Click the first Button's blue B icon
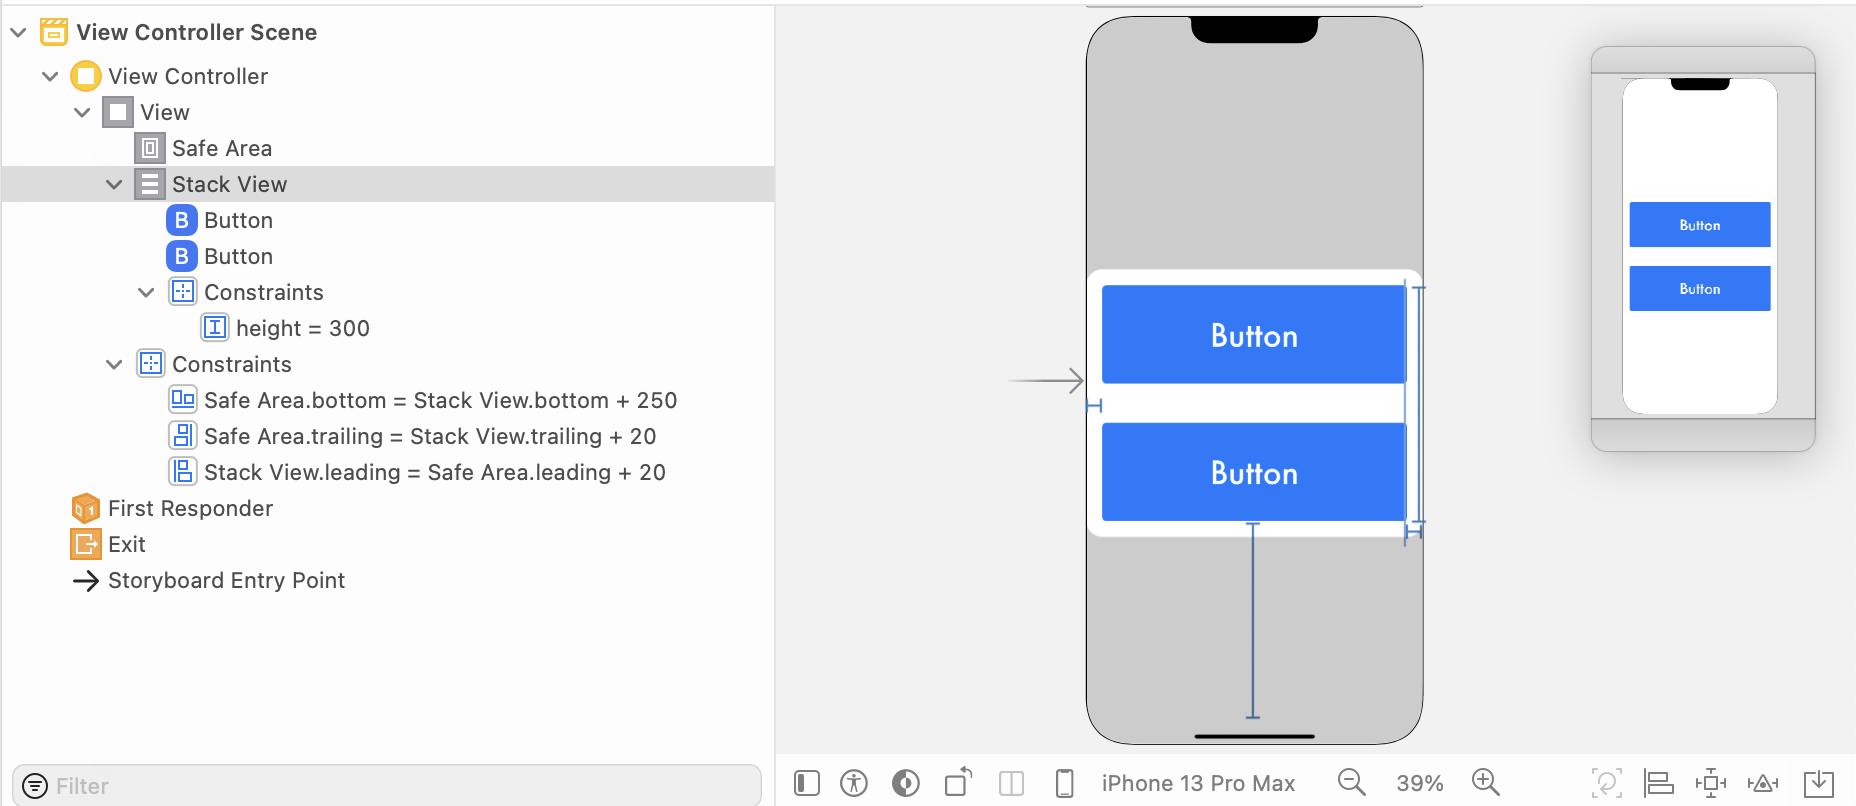The width and height of the screenshot is (1856, 806). point(182,220)
